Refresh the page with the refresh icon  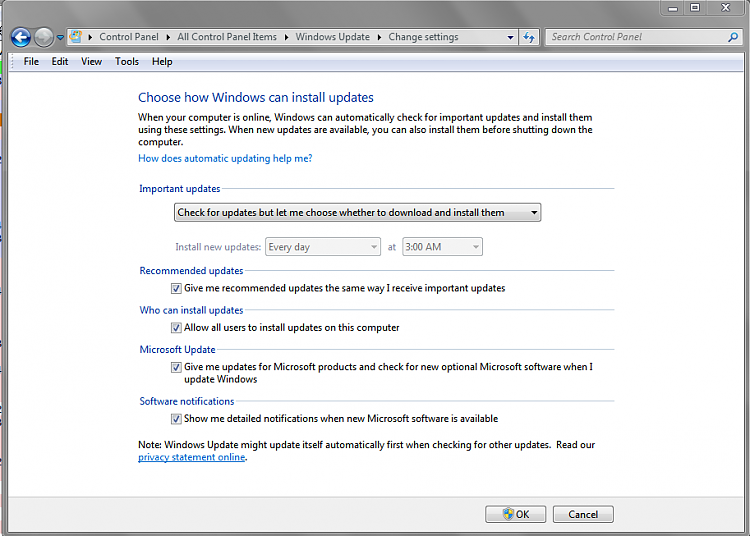(529, 37)
